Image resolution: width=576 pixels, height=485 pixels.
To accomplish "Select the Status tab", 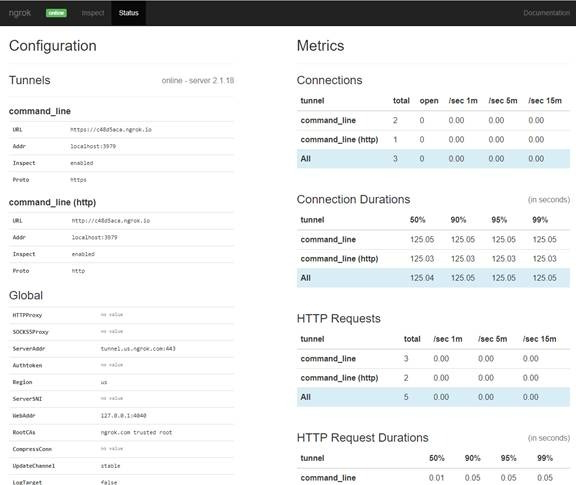I will pos(129,13).
